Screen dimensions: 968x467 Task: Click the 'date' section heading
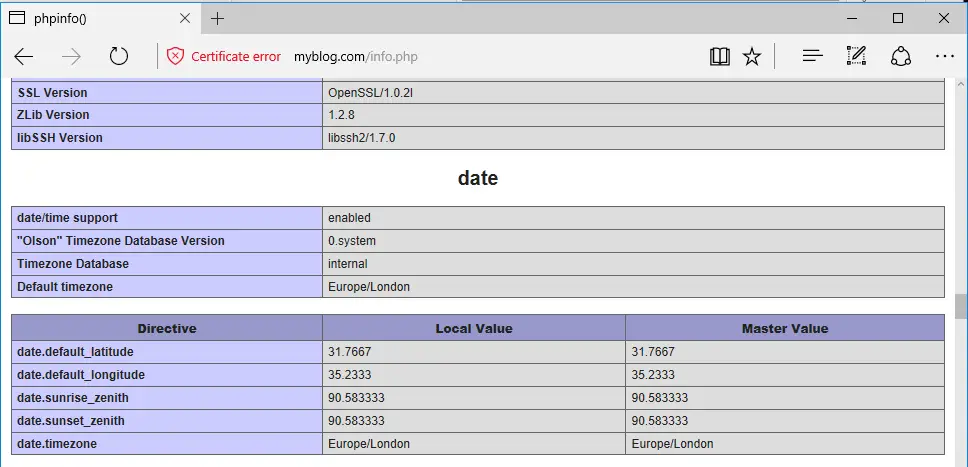(478, 179)
